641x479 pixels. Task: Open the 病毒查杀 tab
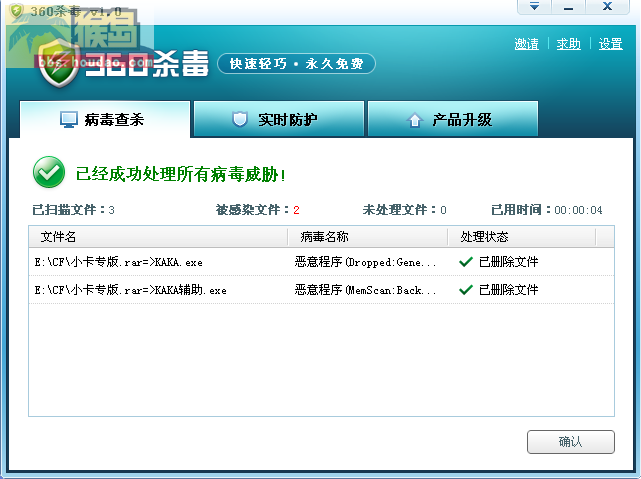click(x=105, y=119)
